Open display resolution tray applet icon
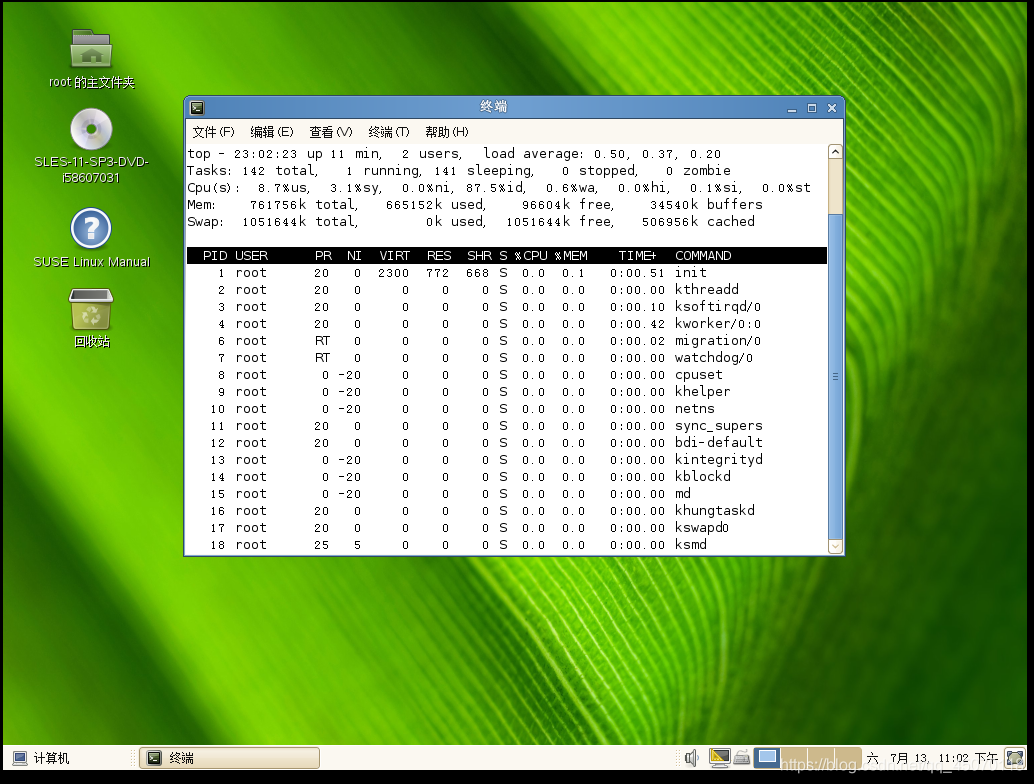Screen dimensions: 1034x784 pos(719,758)
